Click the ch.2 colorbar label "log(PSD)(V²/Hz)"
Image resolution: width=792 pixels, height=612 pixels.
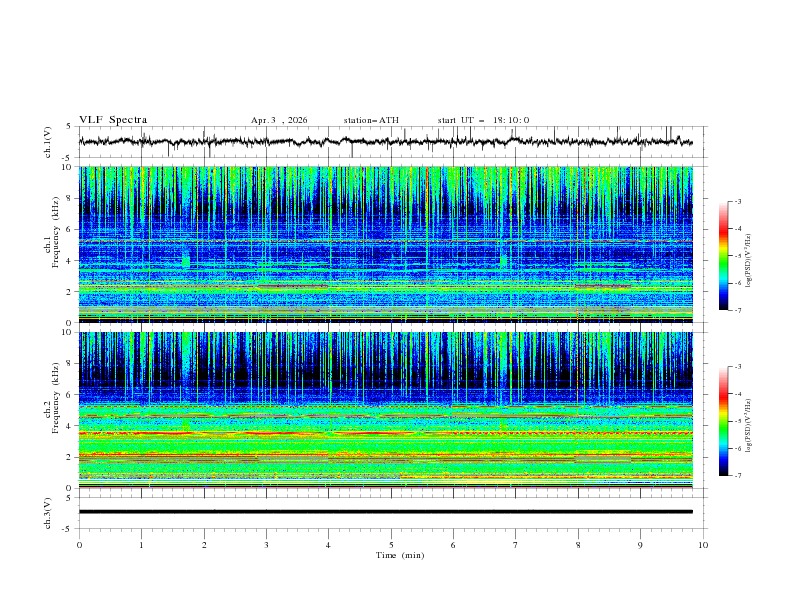coord(749,425)
